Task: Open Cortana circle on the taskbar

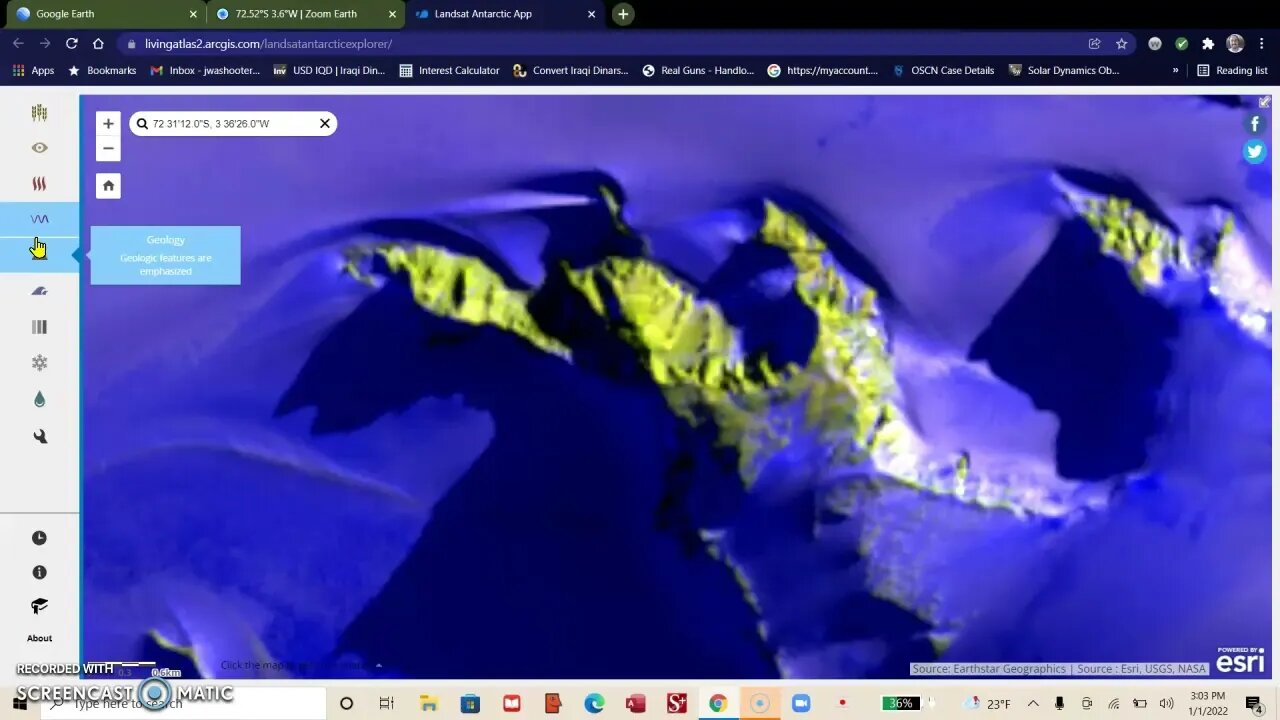Action: tap(346, 704)
